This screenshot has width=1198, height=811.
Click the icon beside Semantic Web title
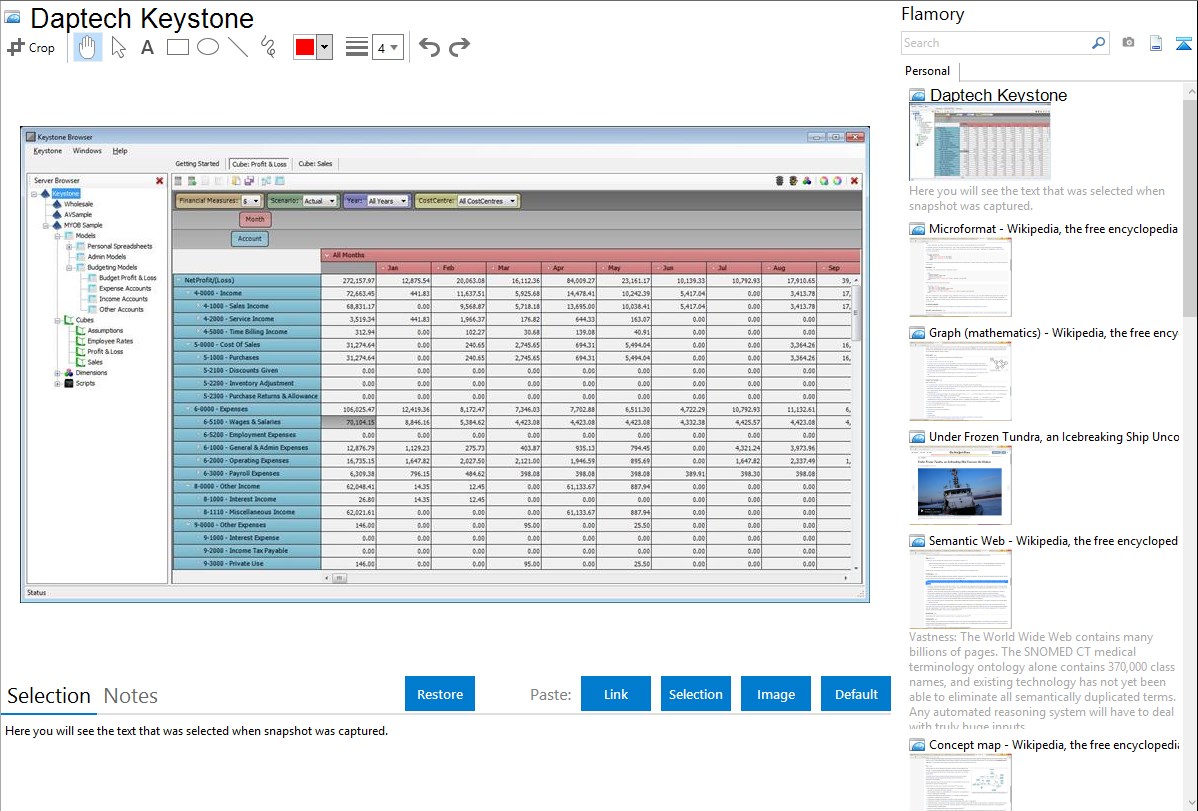(x=917, y=541)
